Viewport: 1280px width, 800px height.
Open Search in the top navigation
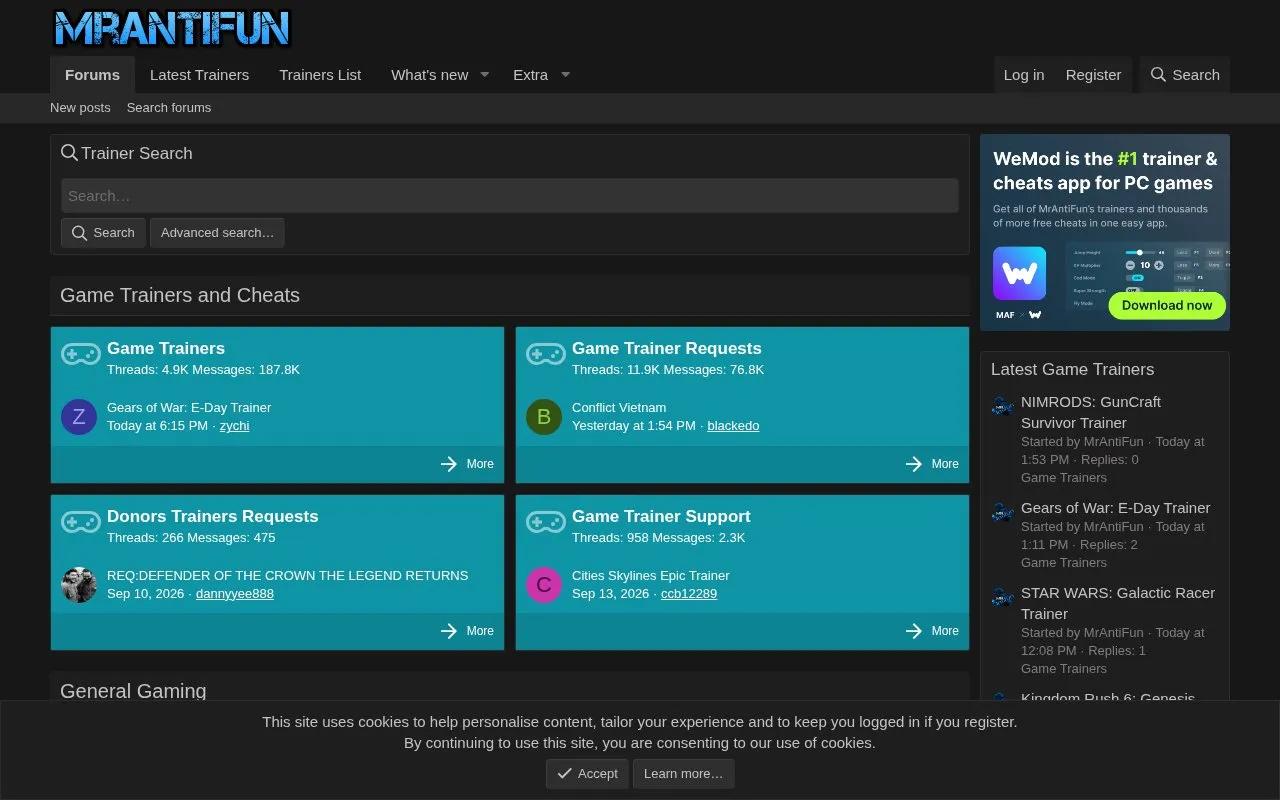tap(1185, 75)
